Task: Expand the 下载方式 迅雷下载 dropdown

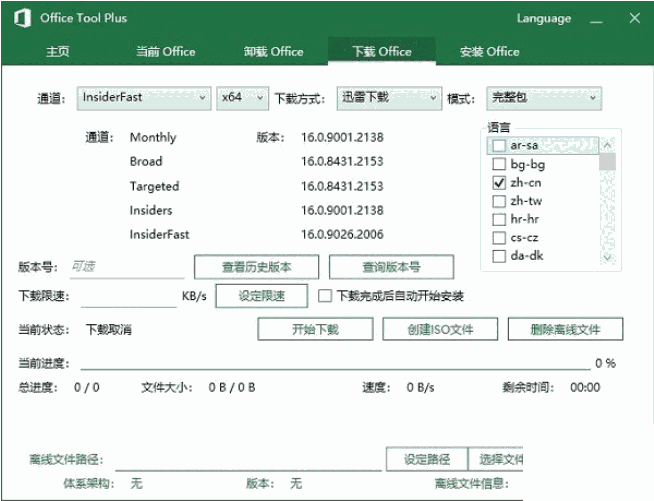Action: 388,97
